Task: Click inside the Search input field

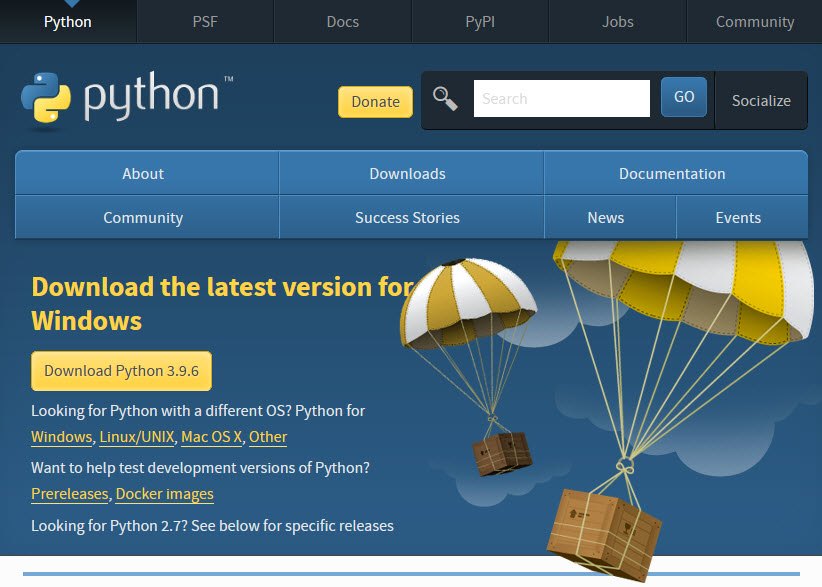Action: 561,98
